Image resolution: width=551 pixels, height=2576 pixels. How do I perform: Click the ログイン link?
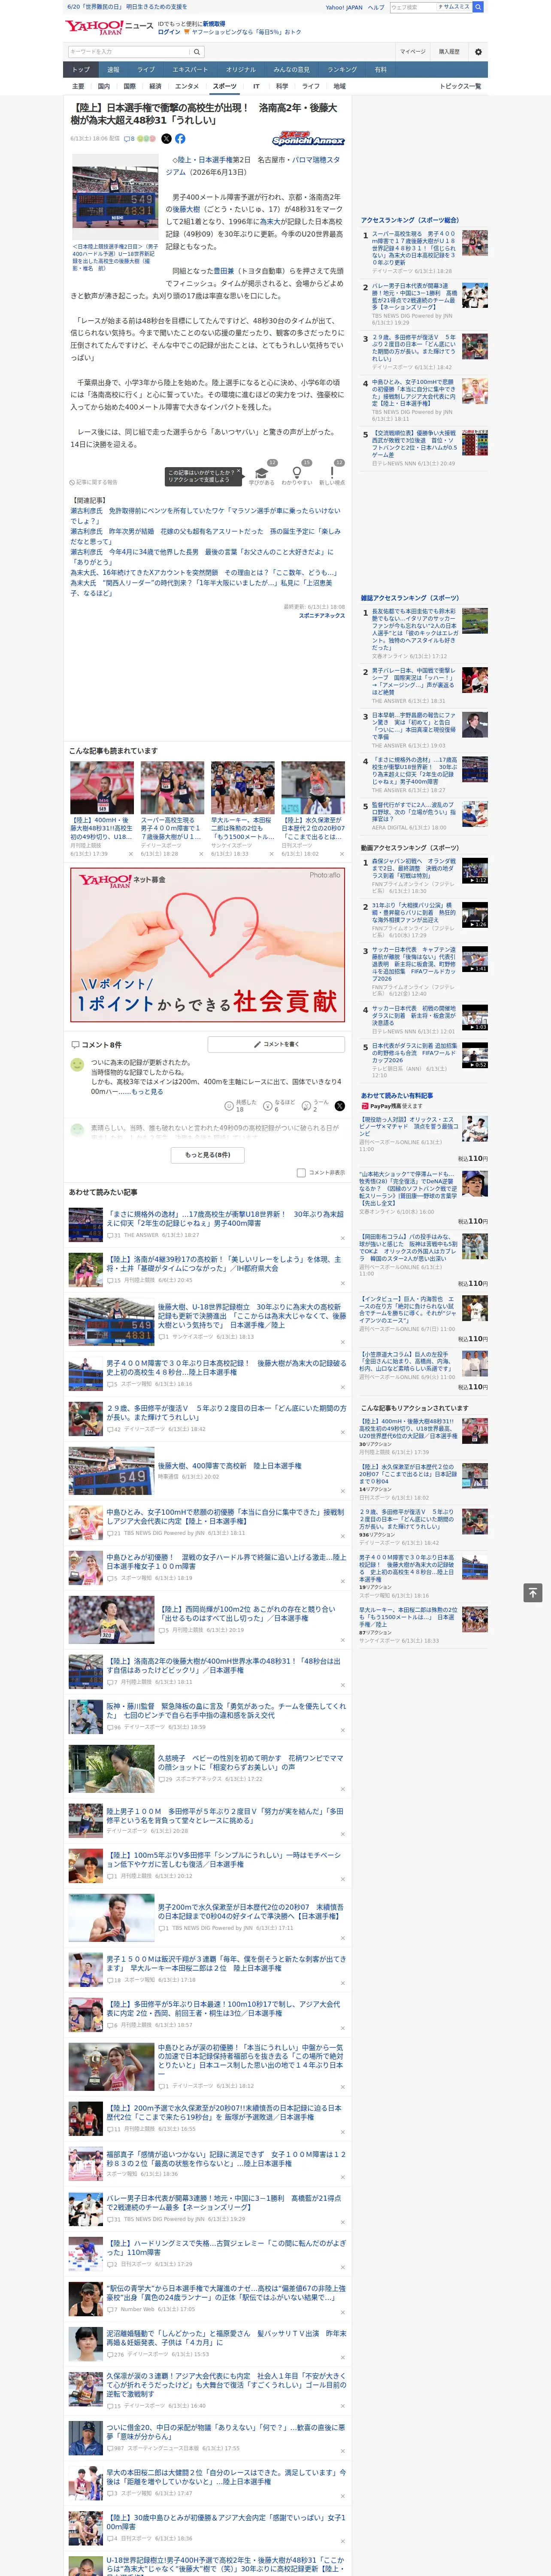pos(169,32)
